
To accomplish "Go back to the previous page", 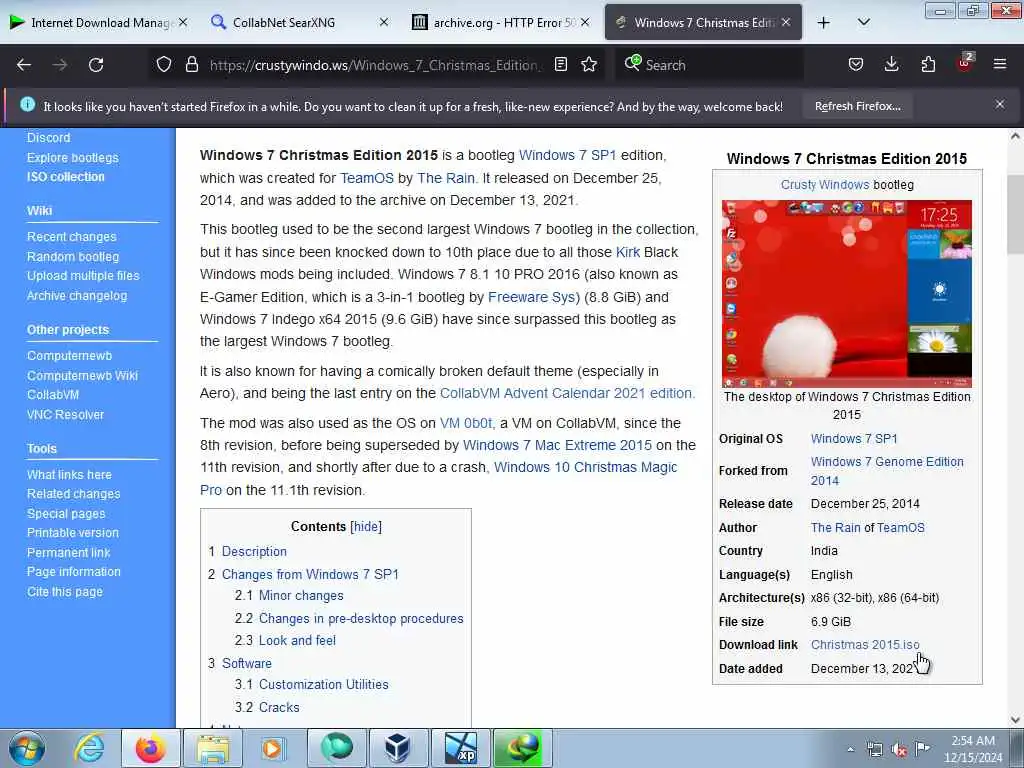I will (24, 65).
